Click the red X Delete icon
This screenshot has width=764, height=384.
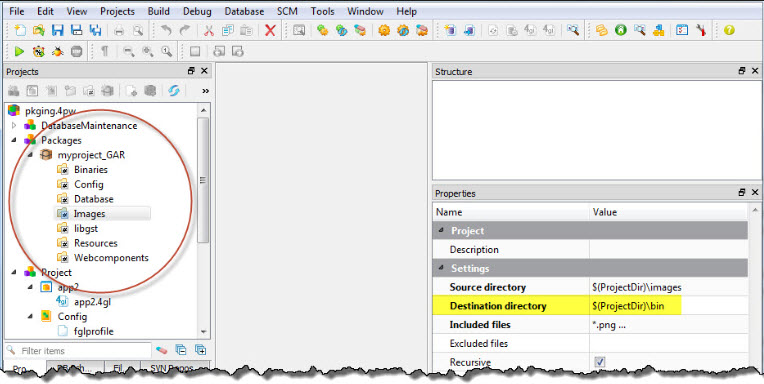point(270,31)
